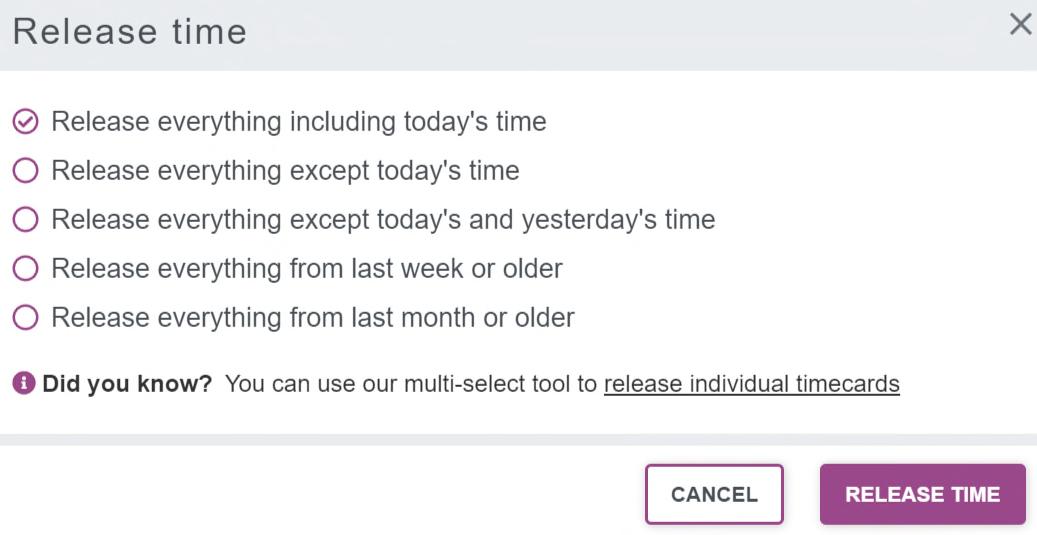
Task: Click the purple info icon beside Did you know
Action: [x=24, y=383]
